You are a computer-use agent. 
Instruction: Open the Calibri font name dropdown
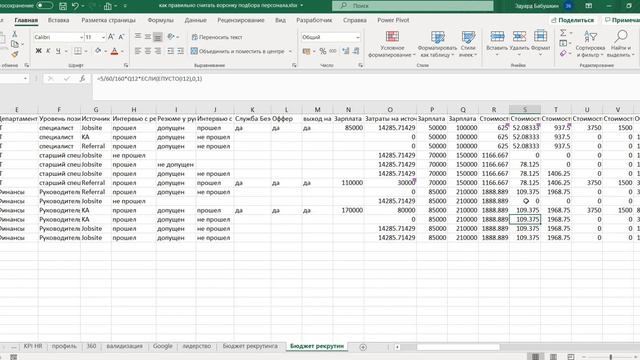[x=81, y=37]
